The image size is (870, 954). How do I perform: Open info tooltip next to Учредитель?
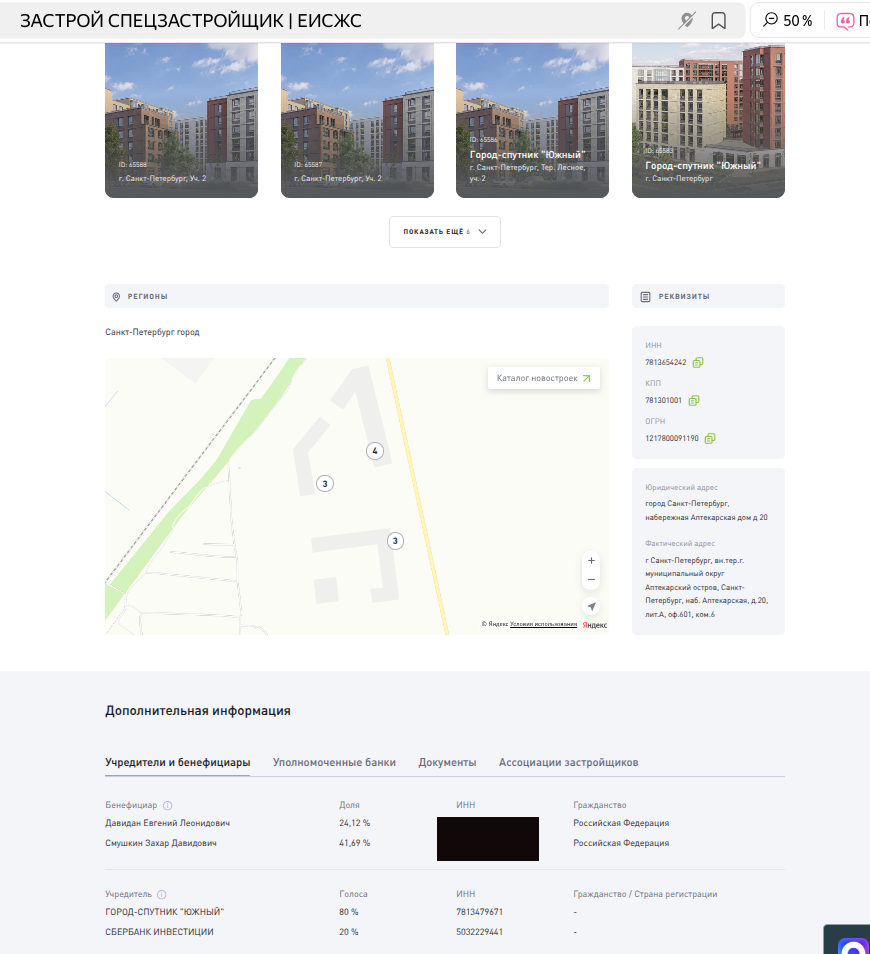click(x=162, y=894)
